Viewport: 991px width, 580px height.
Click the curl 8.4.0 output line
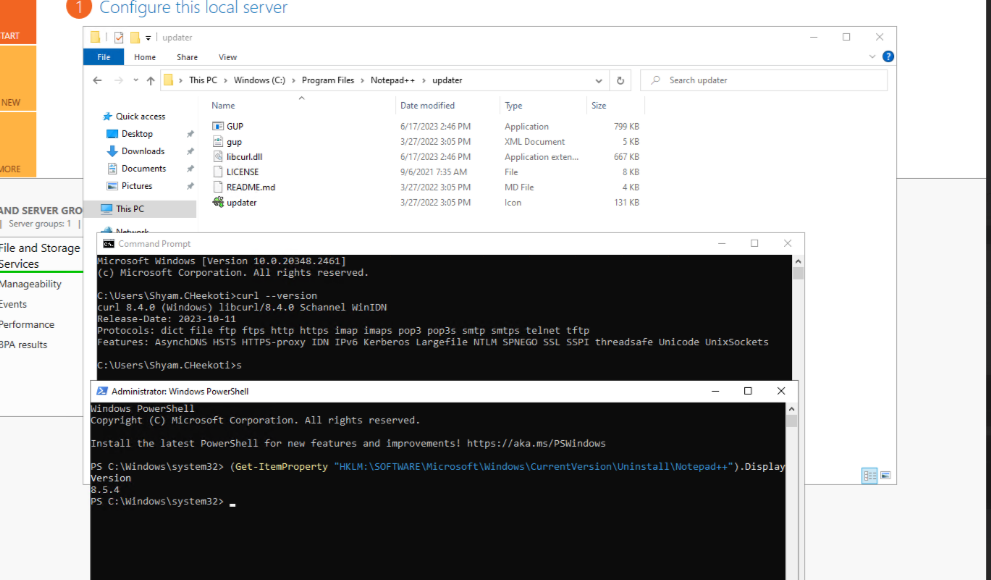coord(242,307)
